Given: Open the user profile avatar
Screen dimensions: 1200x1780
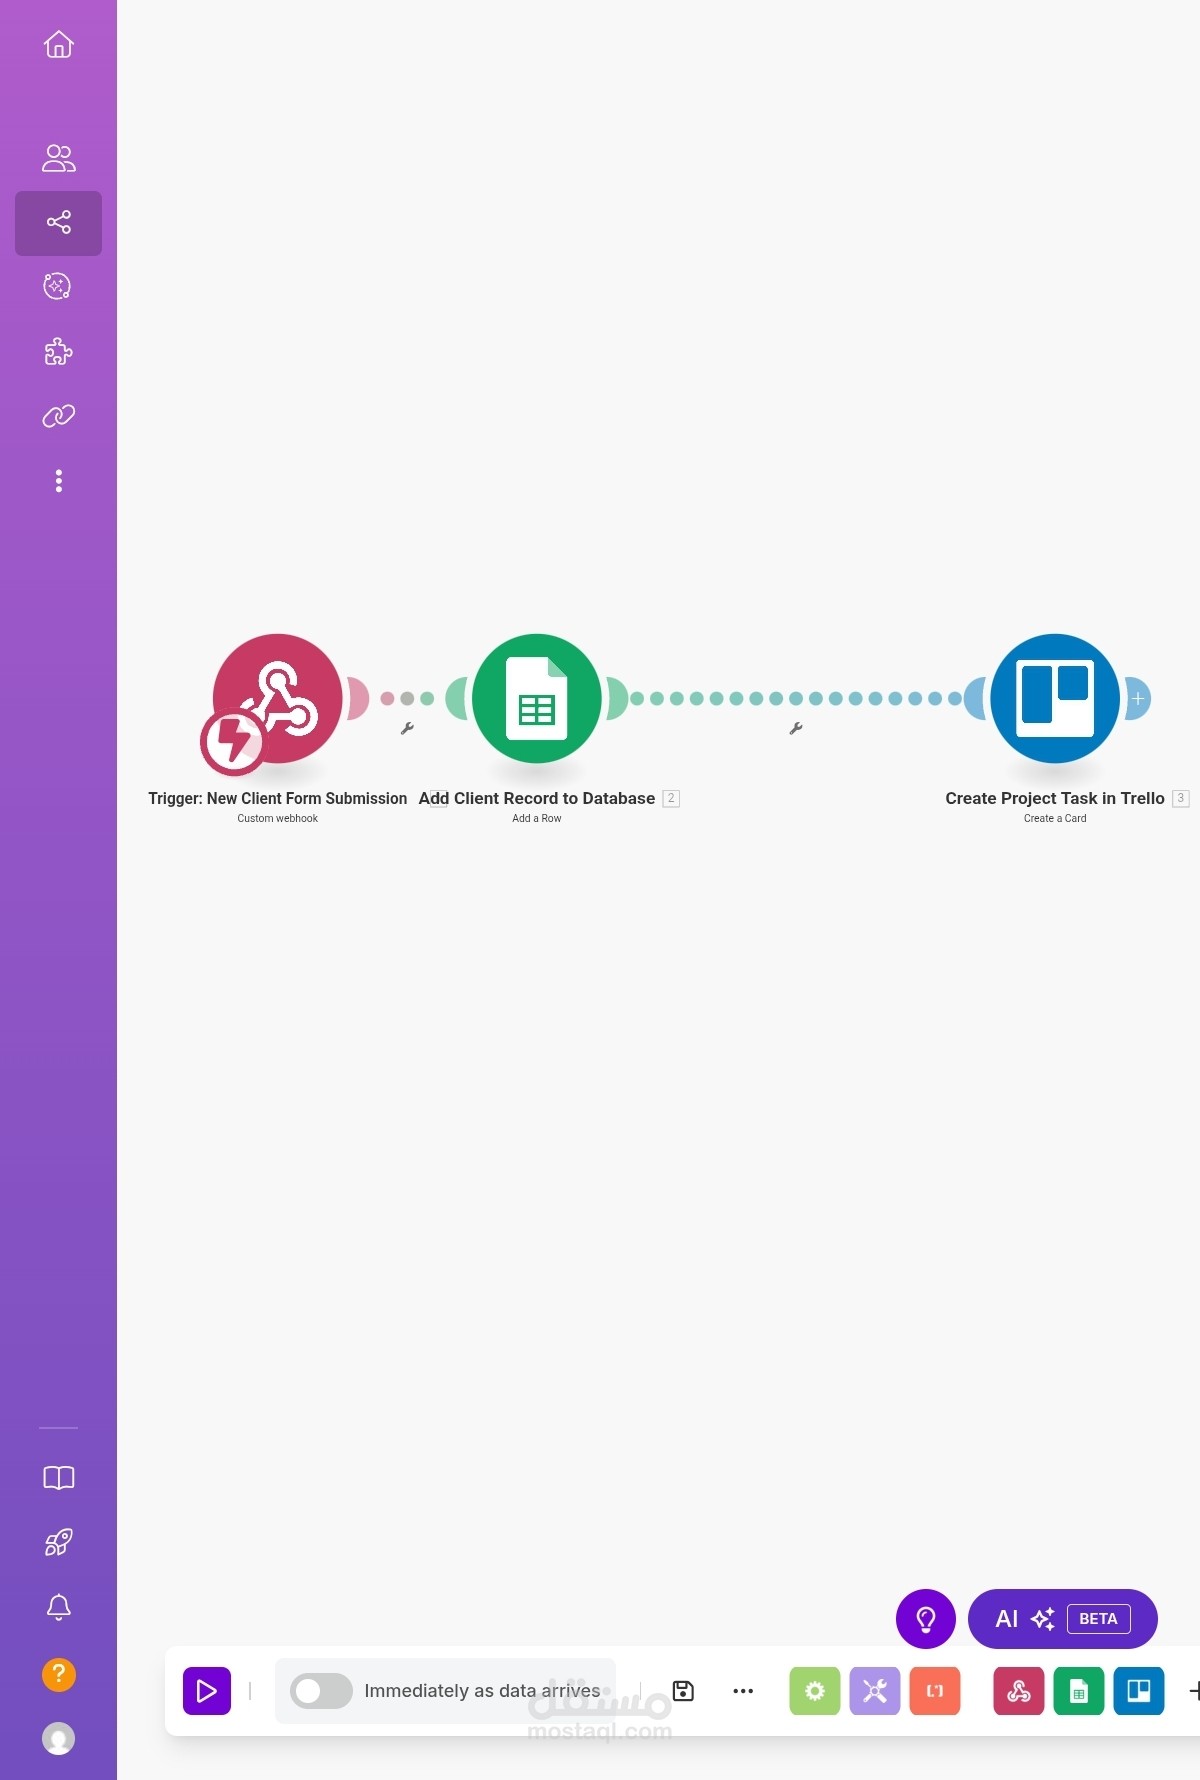Looking at the screenshot, I should pyautogui.click(x=59, y=1739).
